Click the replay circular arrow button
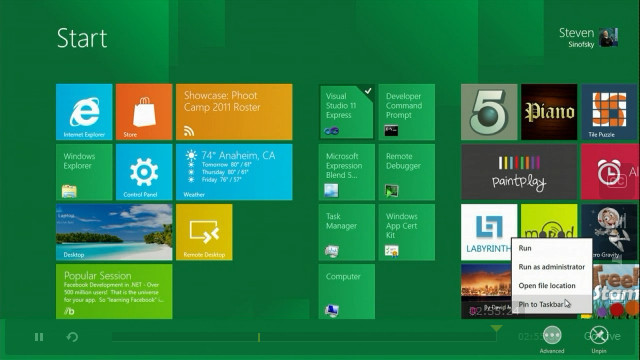The image size is (640, 360). click(72, 337)
